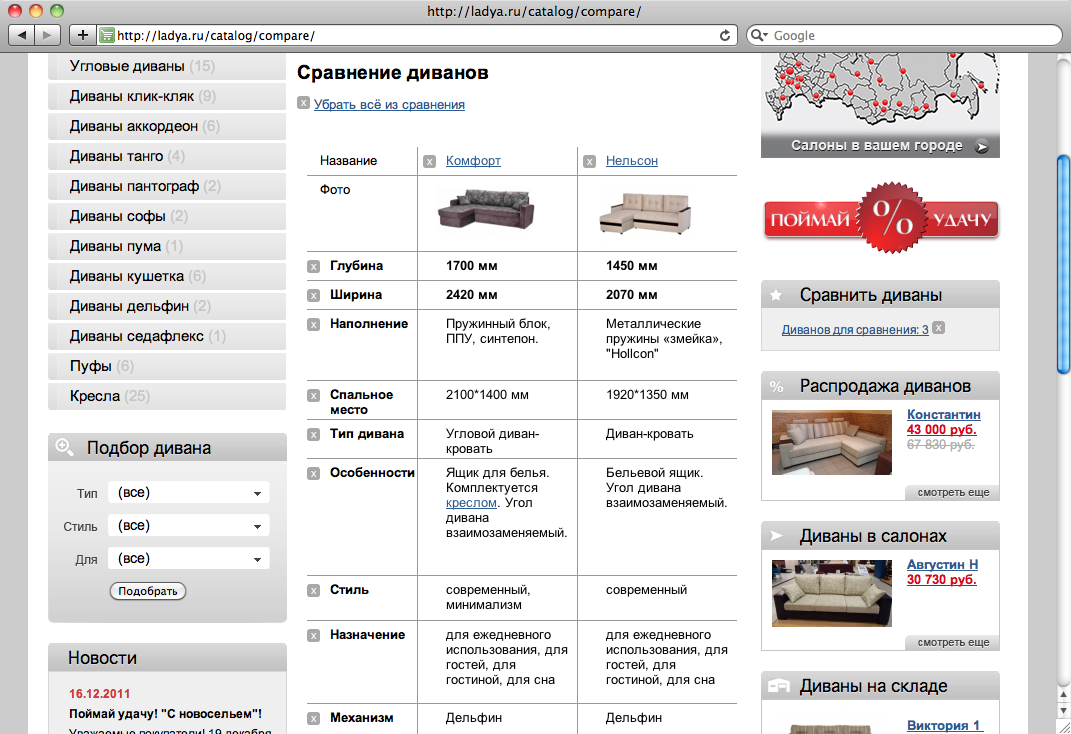Open Диваны софы category
The width and height of the screenshot is (1071, 734).
pyautogui.click(x=167, y=216)
